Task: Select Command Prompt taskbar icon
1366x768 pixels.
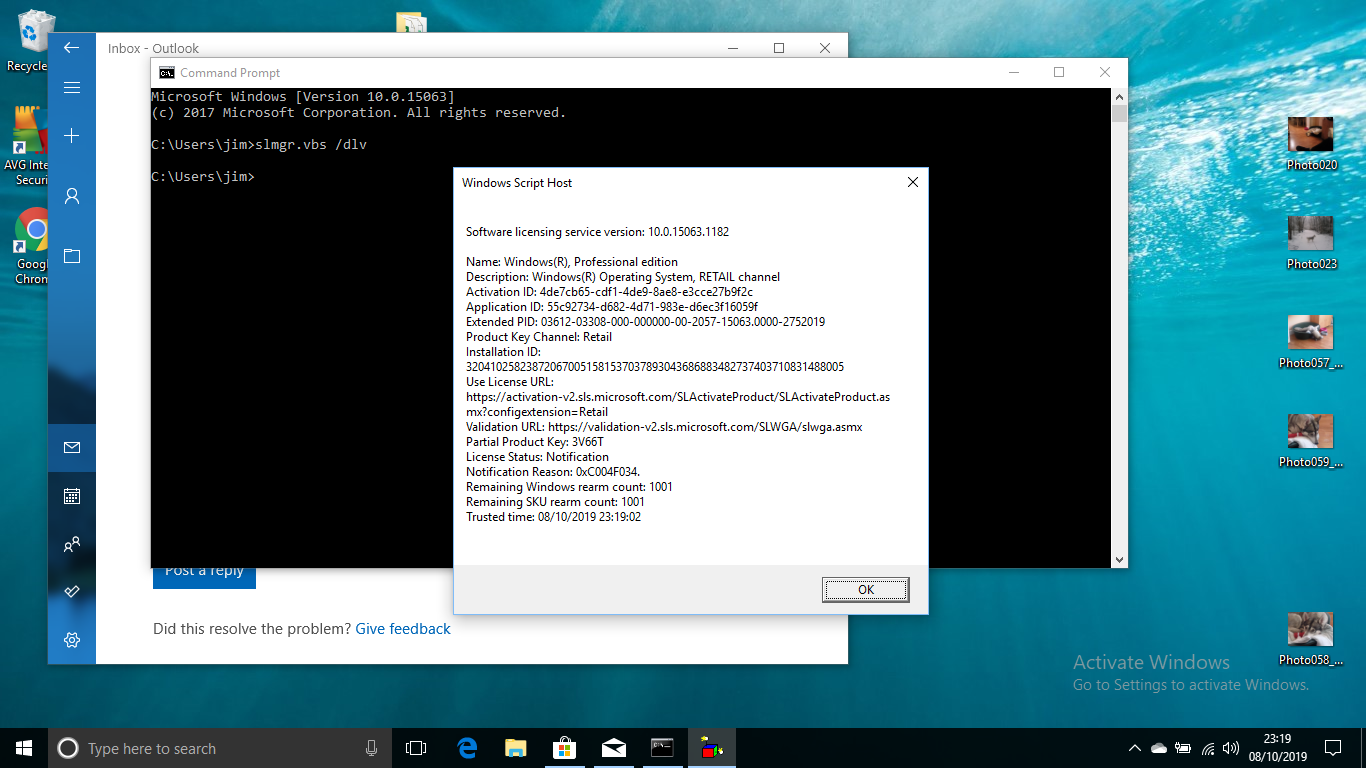Action: coord(662,748)
